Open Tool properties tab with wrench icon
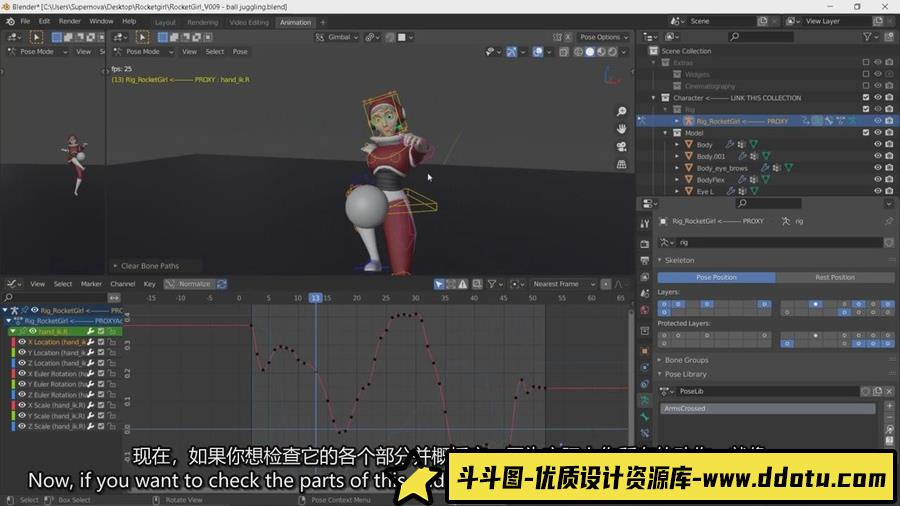 [645, 224]
